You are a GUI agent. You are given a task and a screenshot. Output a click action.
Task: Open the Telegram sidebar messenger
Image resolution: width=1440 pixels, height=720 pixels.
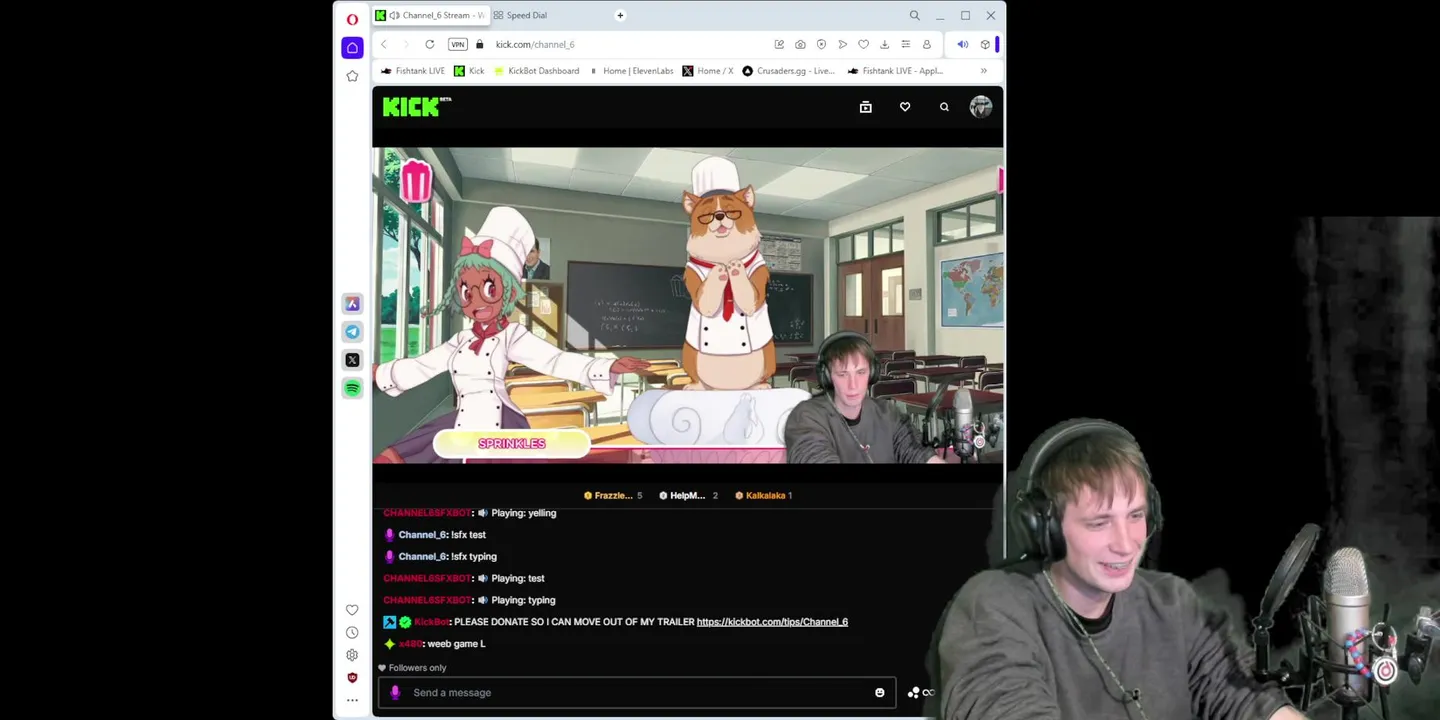click(352, 332)
